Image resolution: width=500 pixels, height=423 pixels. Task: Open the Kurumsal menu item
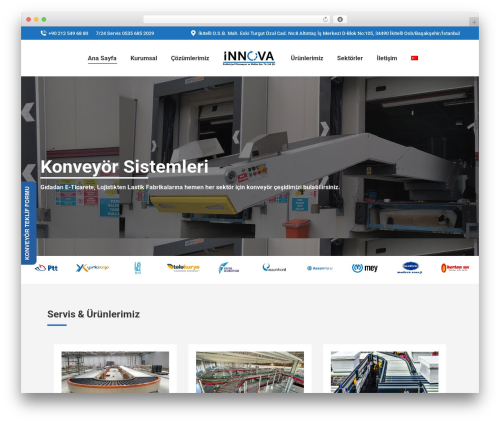coord(144,58)
